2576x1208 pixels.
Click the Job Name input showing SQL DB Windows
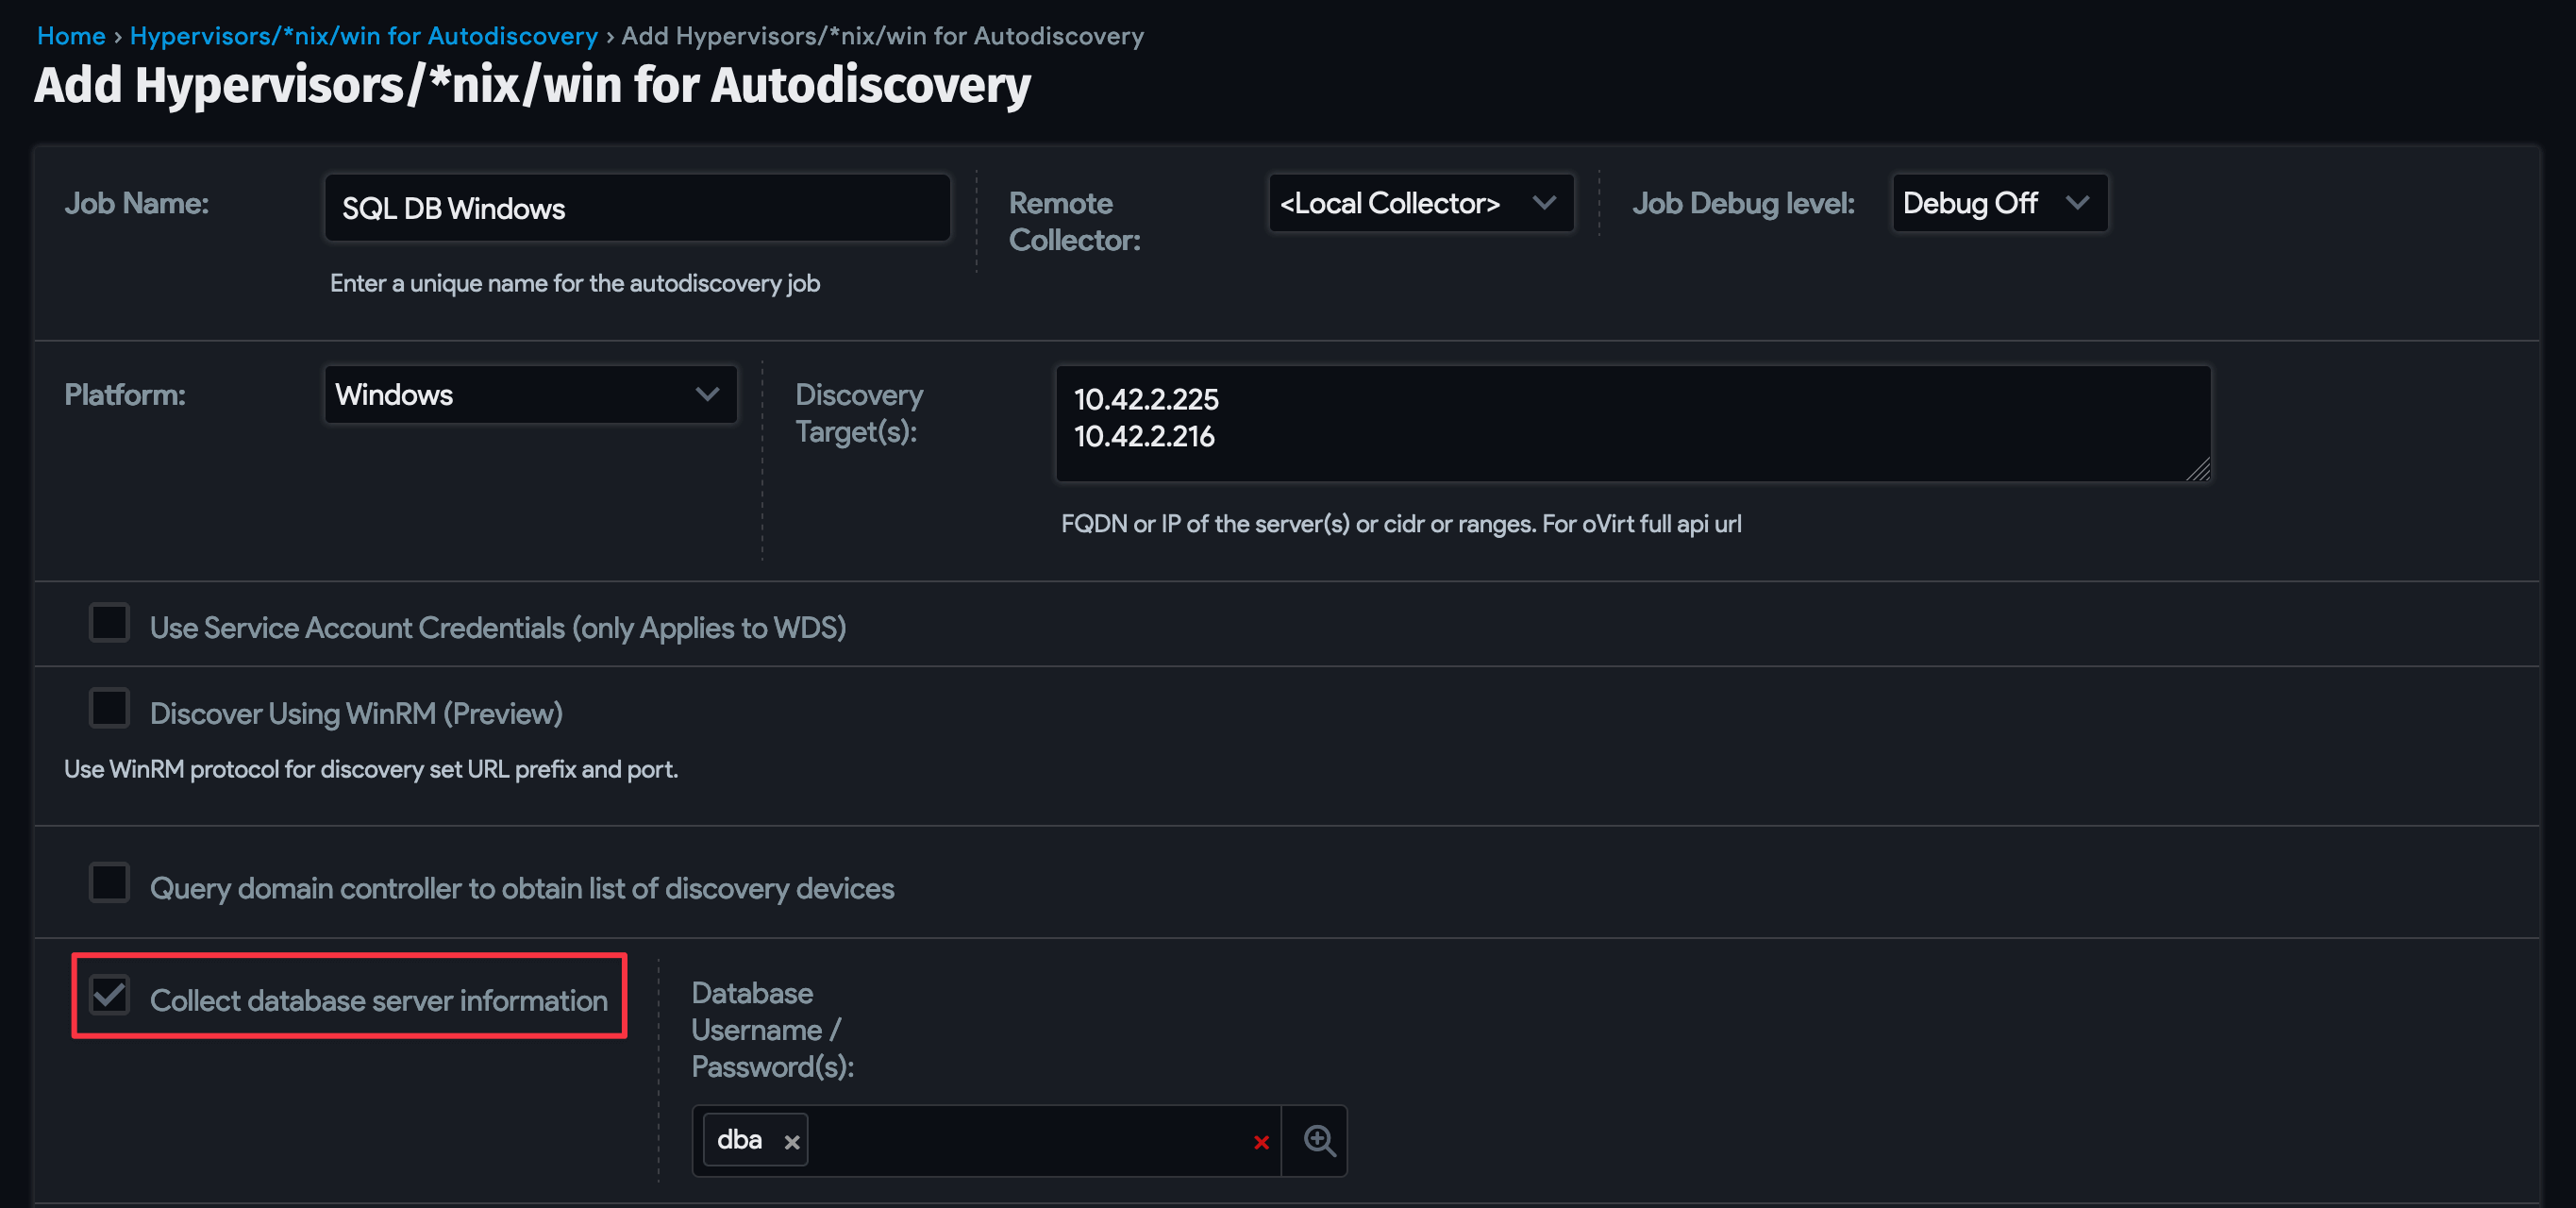point(637,208)
